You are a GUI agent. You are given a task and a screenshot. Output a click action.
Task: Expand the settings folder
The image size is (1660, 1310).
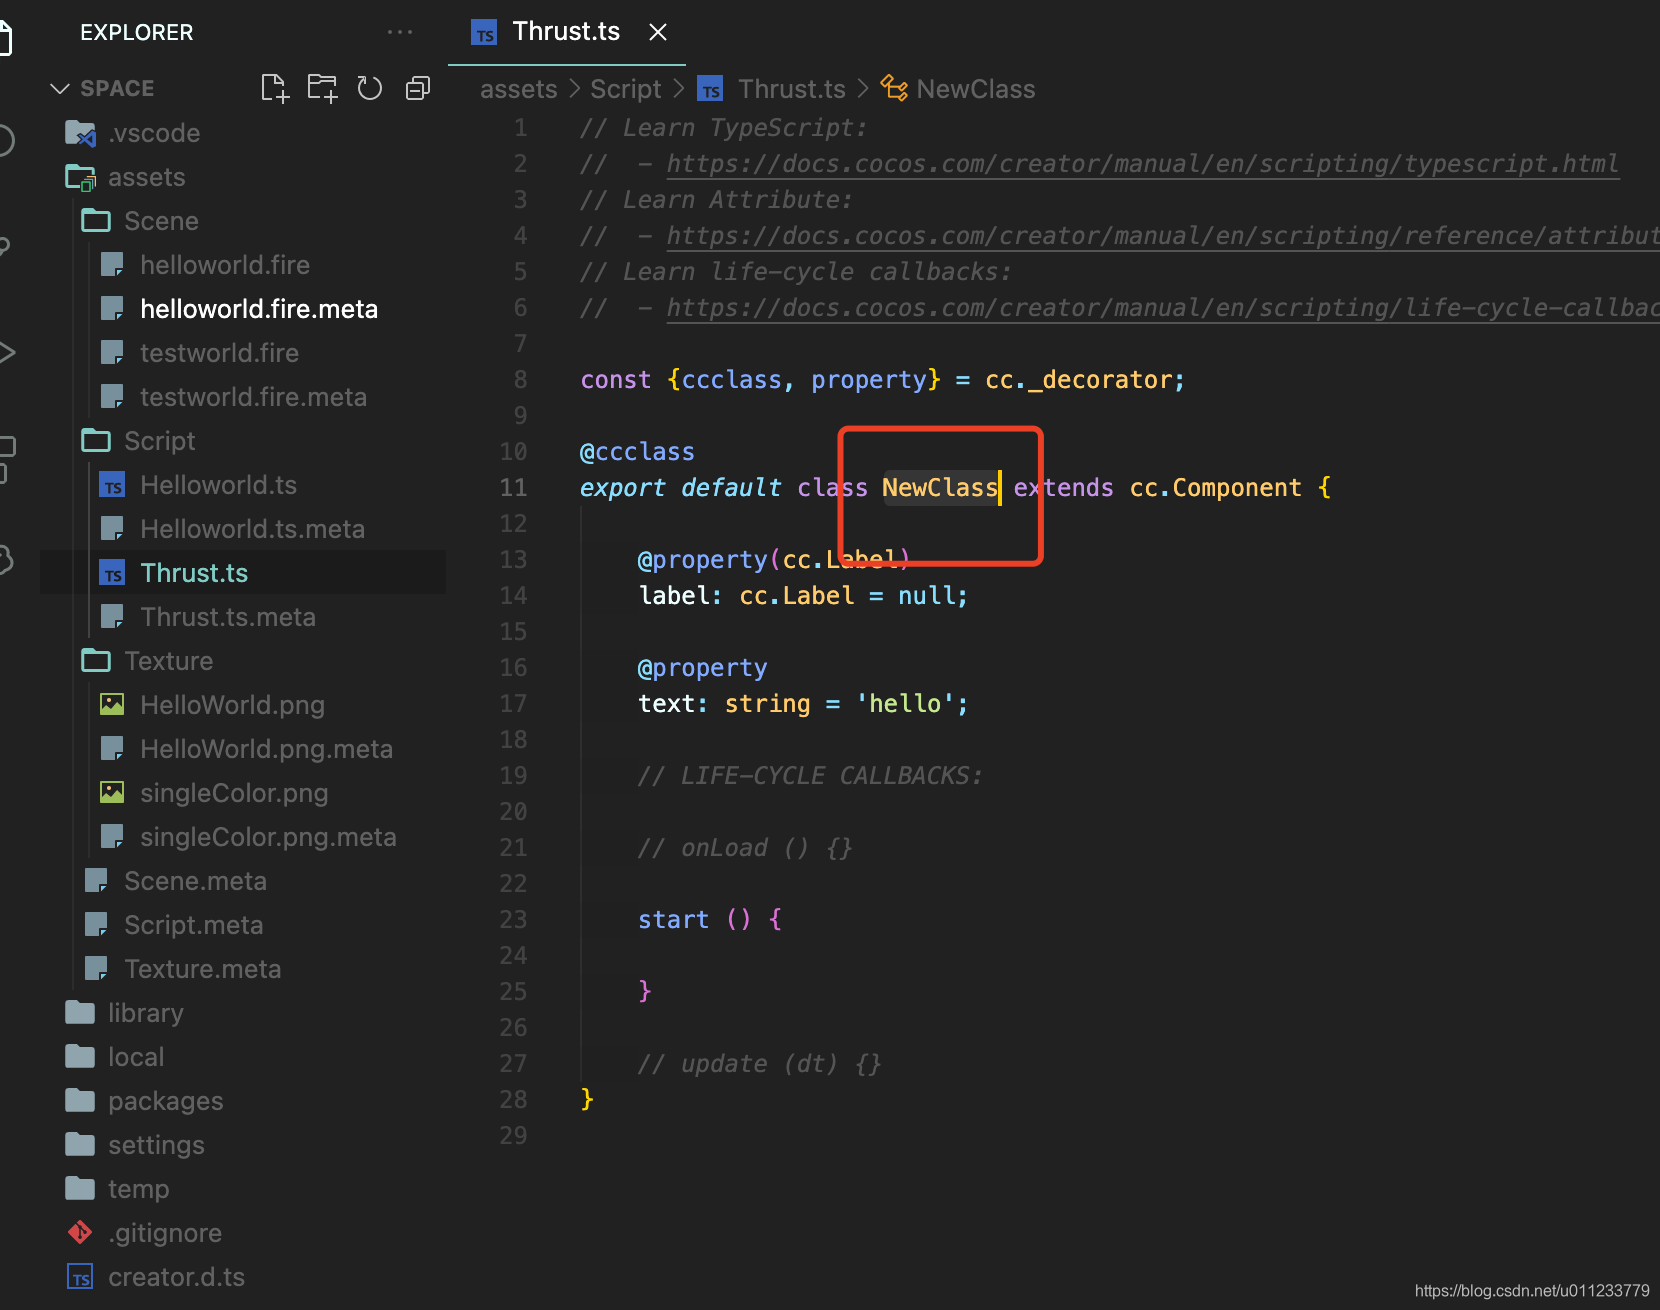pos(156,1145)
